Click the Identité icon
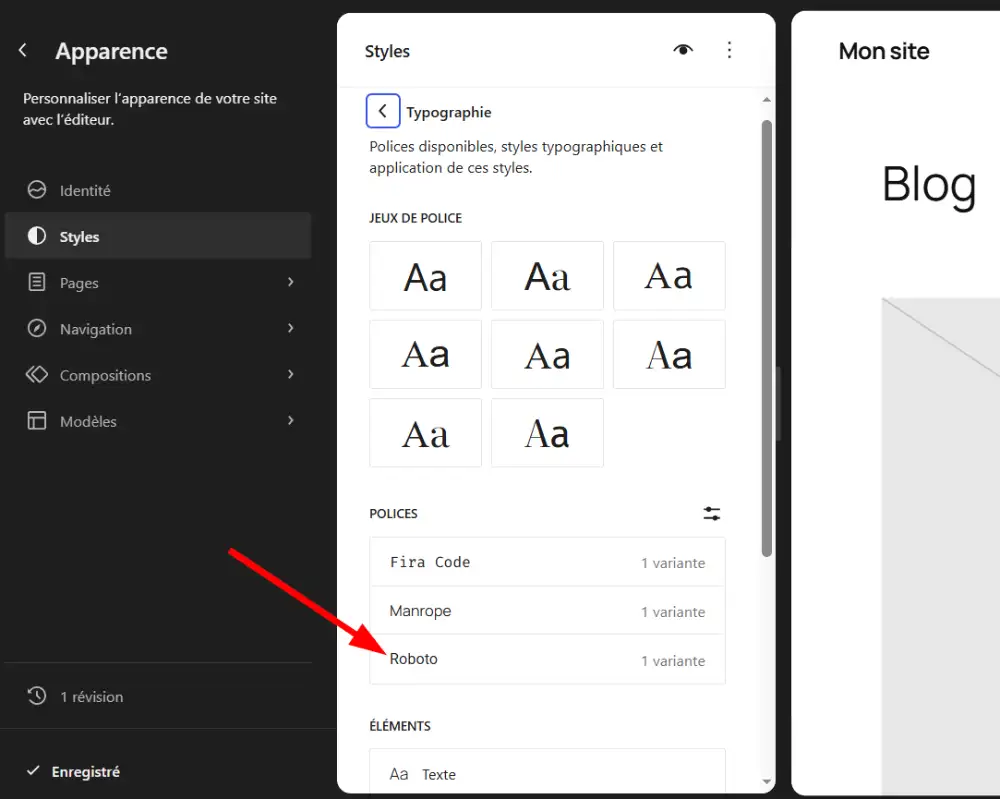1000x799 pixels. (37, 189)
